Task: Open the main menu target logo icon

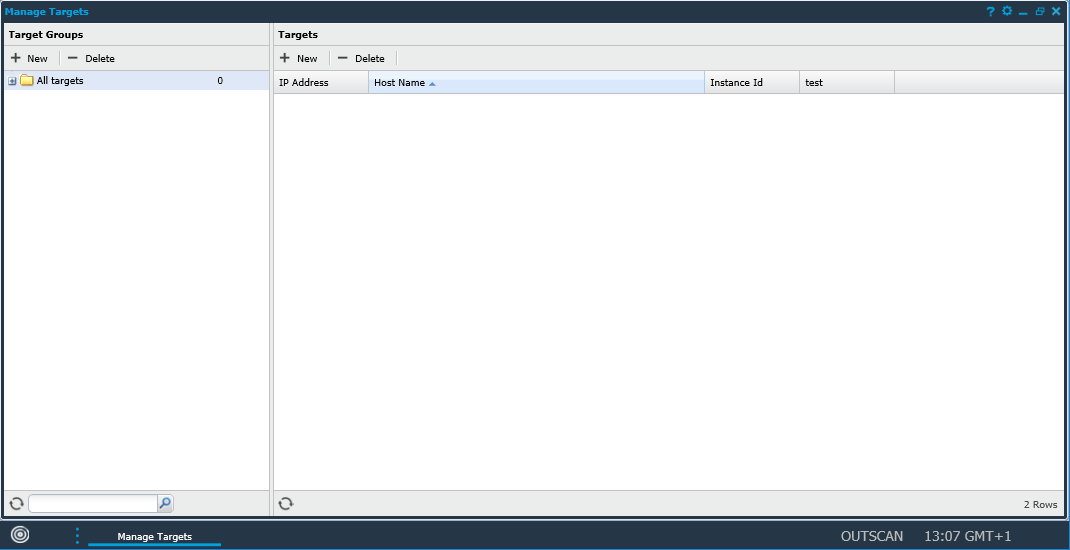Action: (20, 535)
